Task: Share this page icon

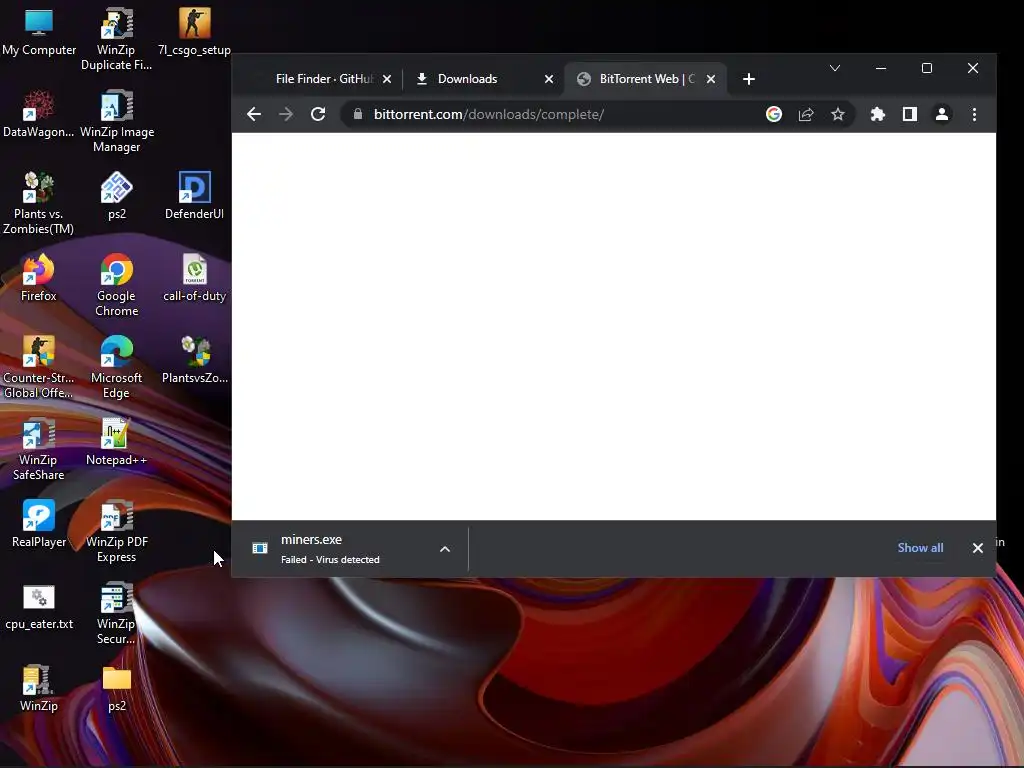Action: coord(806,114)
